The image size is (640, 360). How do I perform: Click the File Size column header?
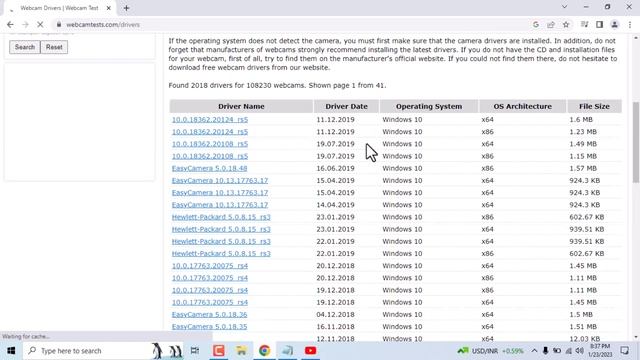coord(594,106)
